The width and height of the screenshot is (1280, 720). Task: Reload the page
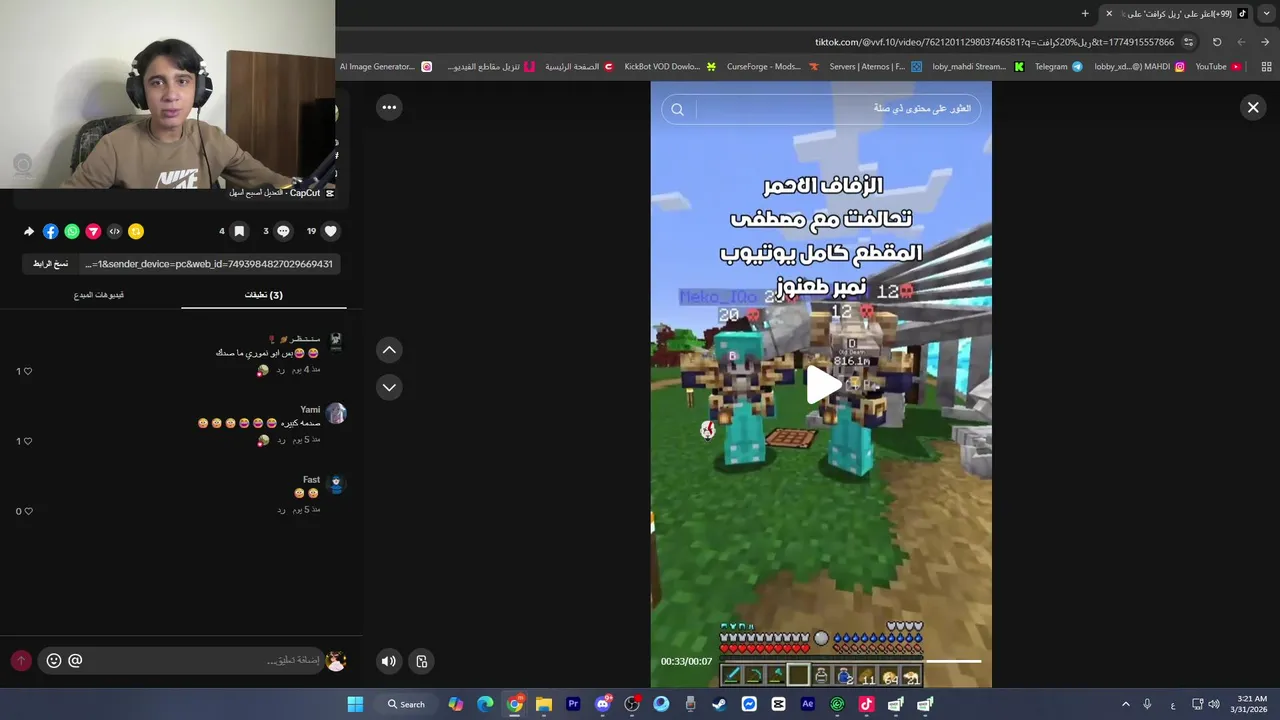pyautogui.click(x=1217, y=42)
